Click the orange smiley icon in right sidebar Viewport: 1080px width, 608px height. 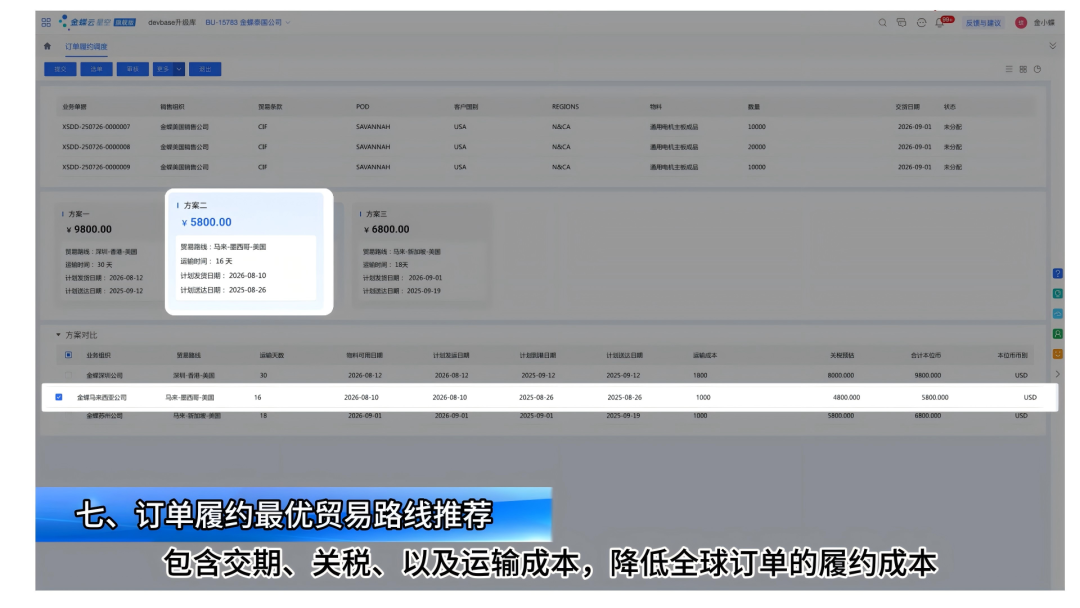click(1058, 353)
